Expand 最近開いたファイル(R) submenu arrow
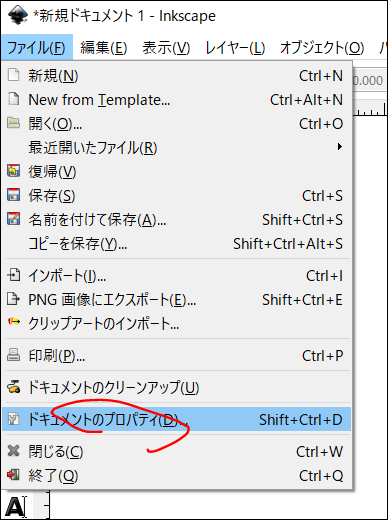The width and height of the screenshot is (388, 520). [x=340, y=147]
